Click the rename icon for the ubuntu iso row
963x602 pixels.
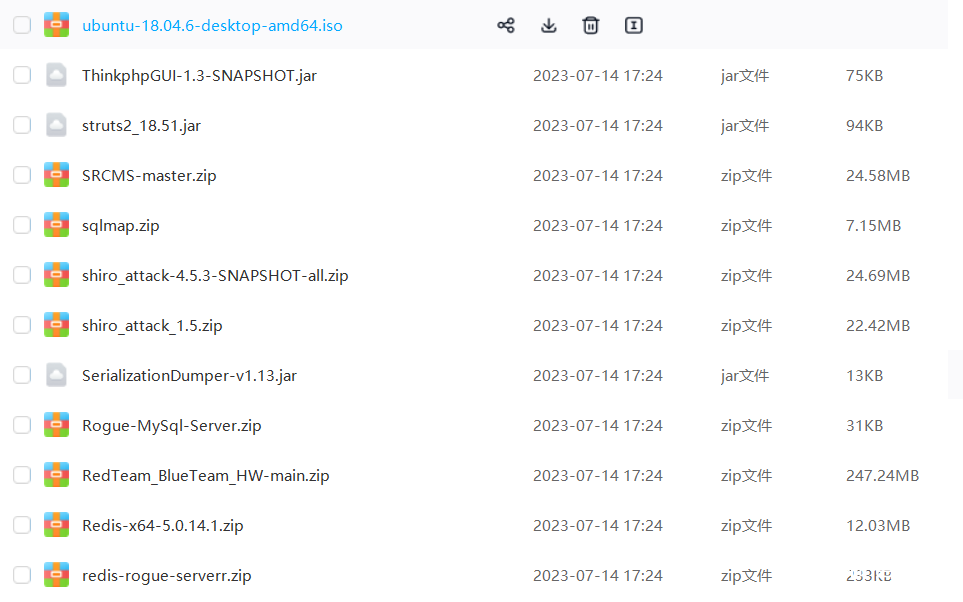click(633, 25)
